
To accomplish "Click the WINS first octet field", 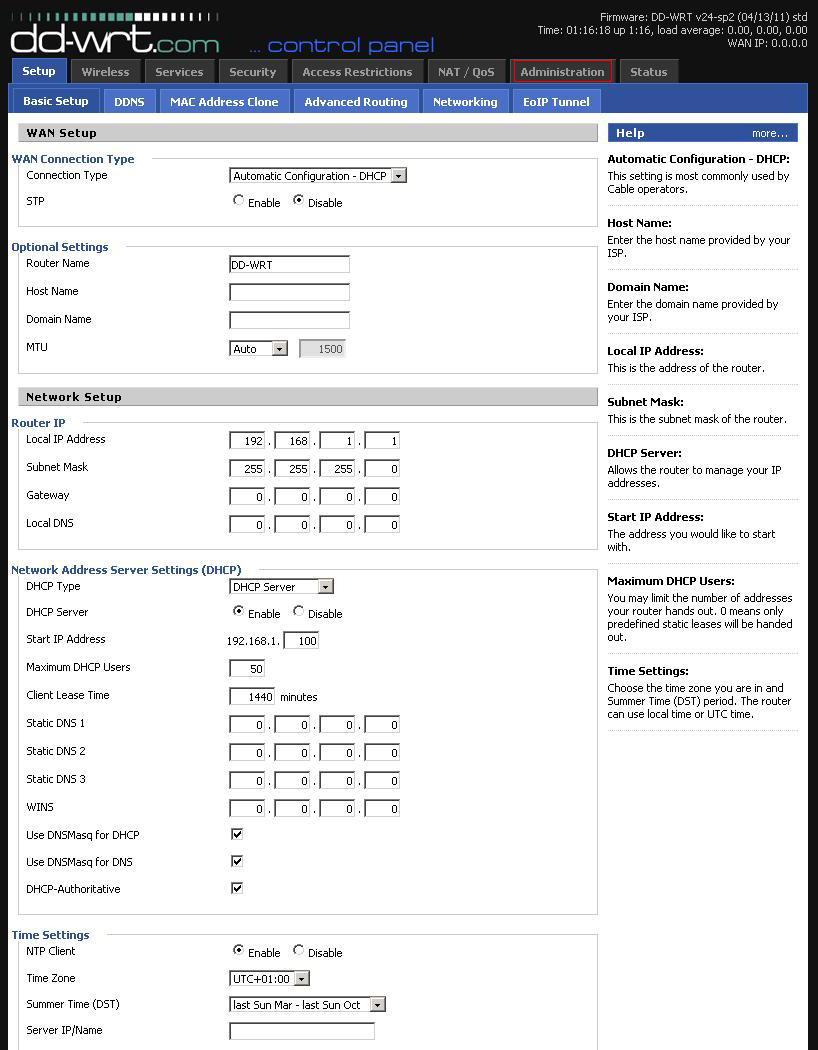I will (x=247, y=809).
